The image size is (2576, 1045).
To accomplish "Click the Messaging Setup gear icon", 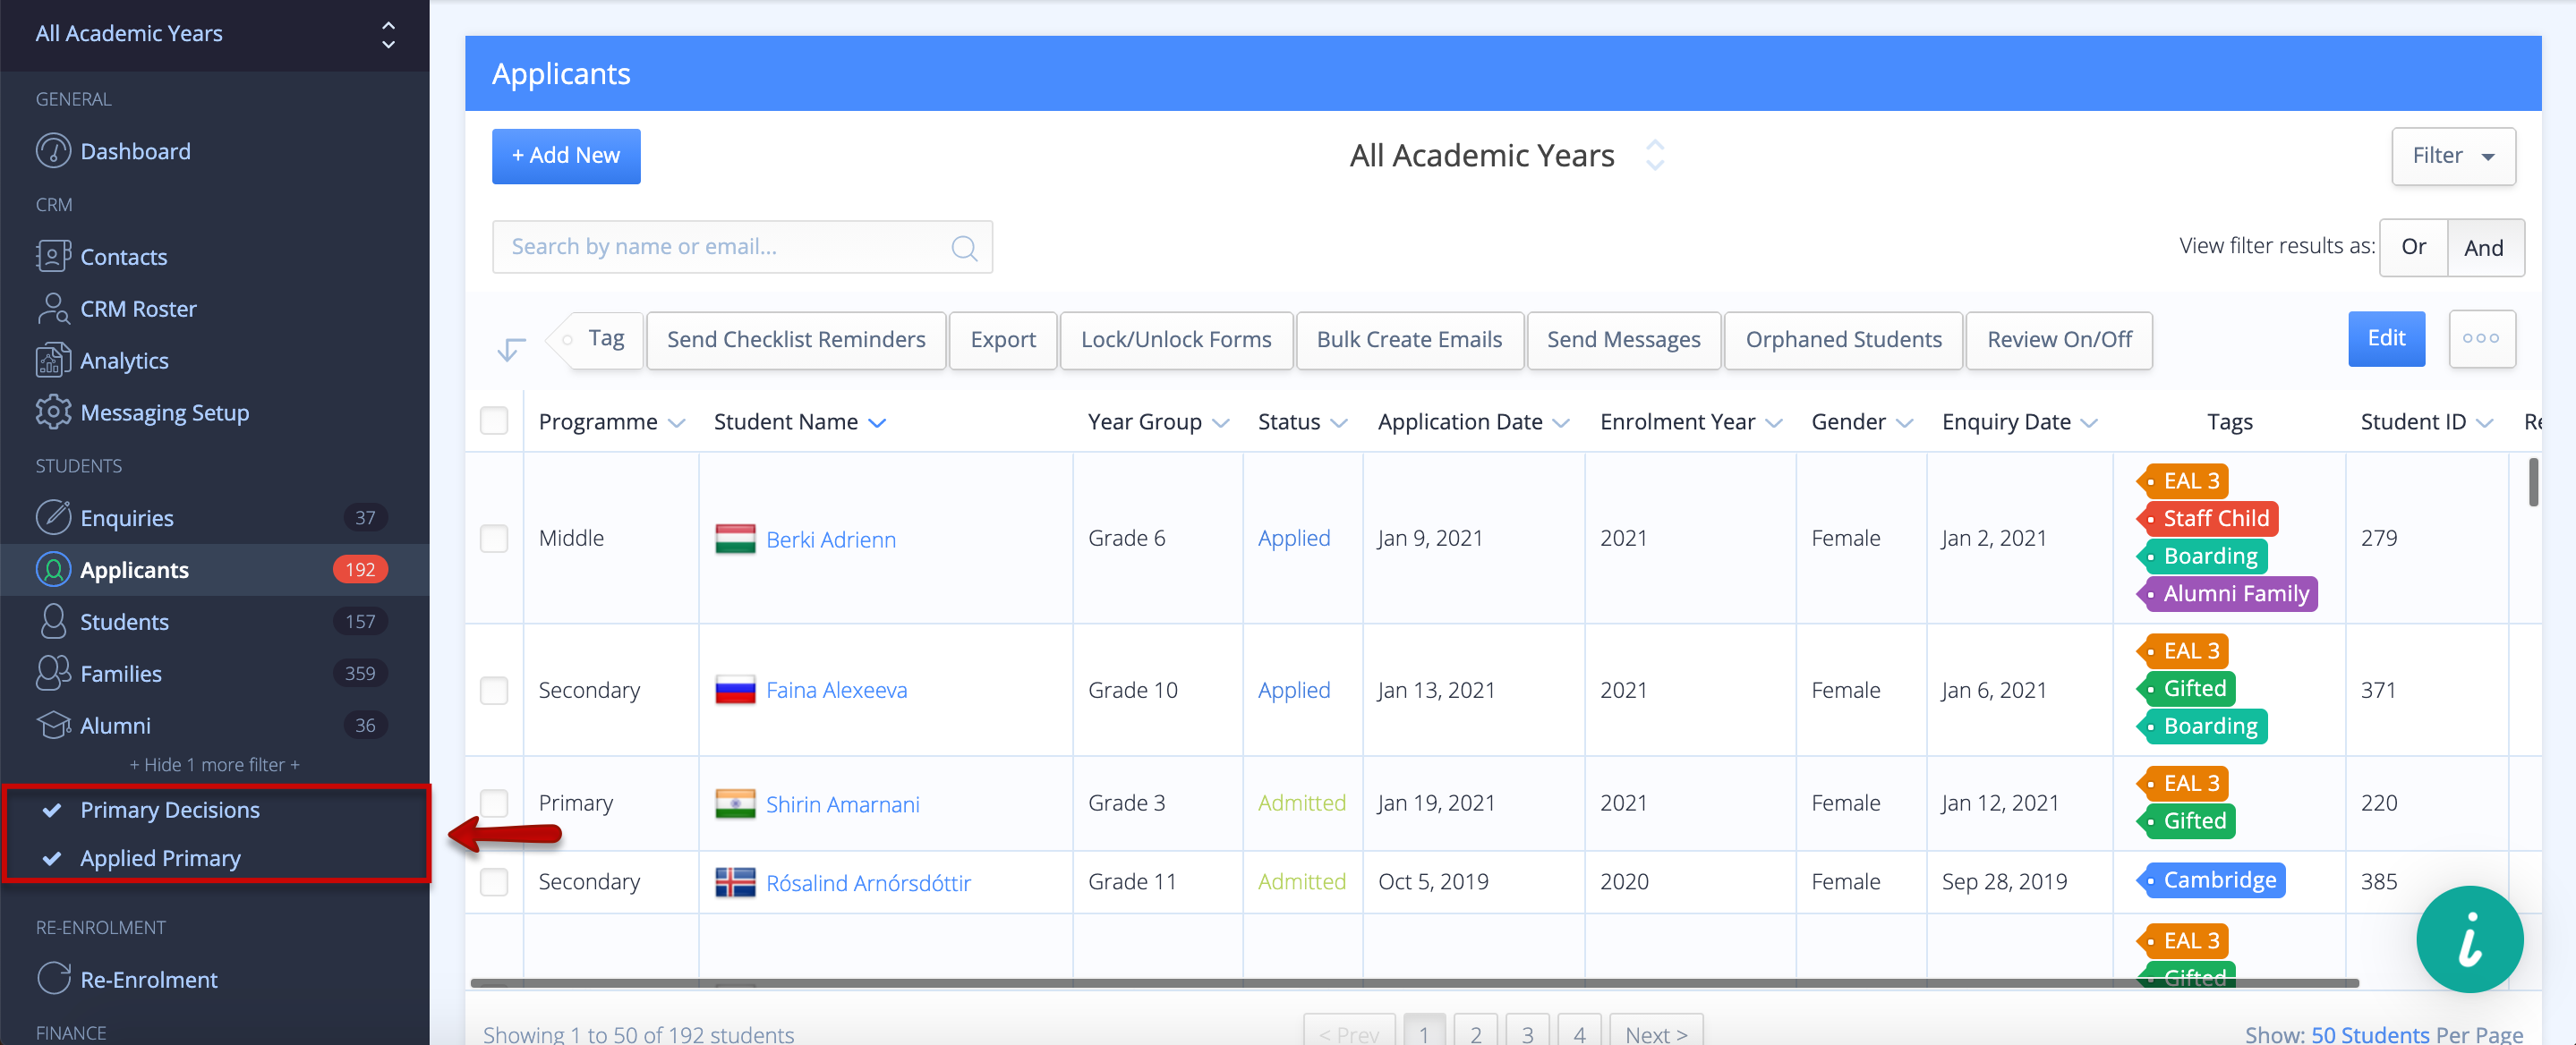I will click(x=53, y=412).
